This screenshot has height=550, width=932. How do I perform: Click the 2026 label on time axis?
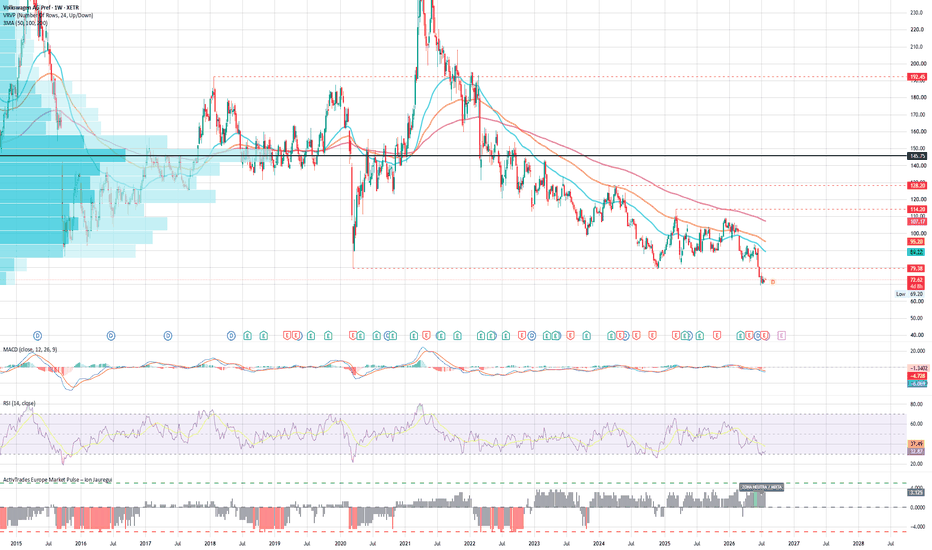click(729, 543)
